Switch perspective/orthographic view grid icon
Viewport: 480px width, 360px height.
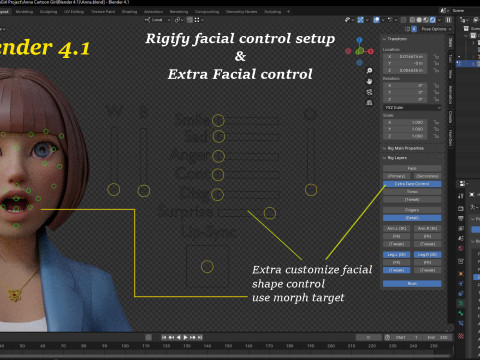click(369, 103)
